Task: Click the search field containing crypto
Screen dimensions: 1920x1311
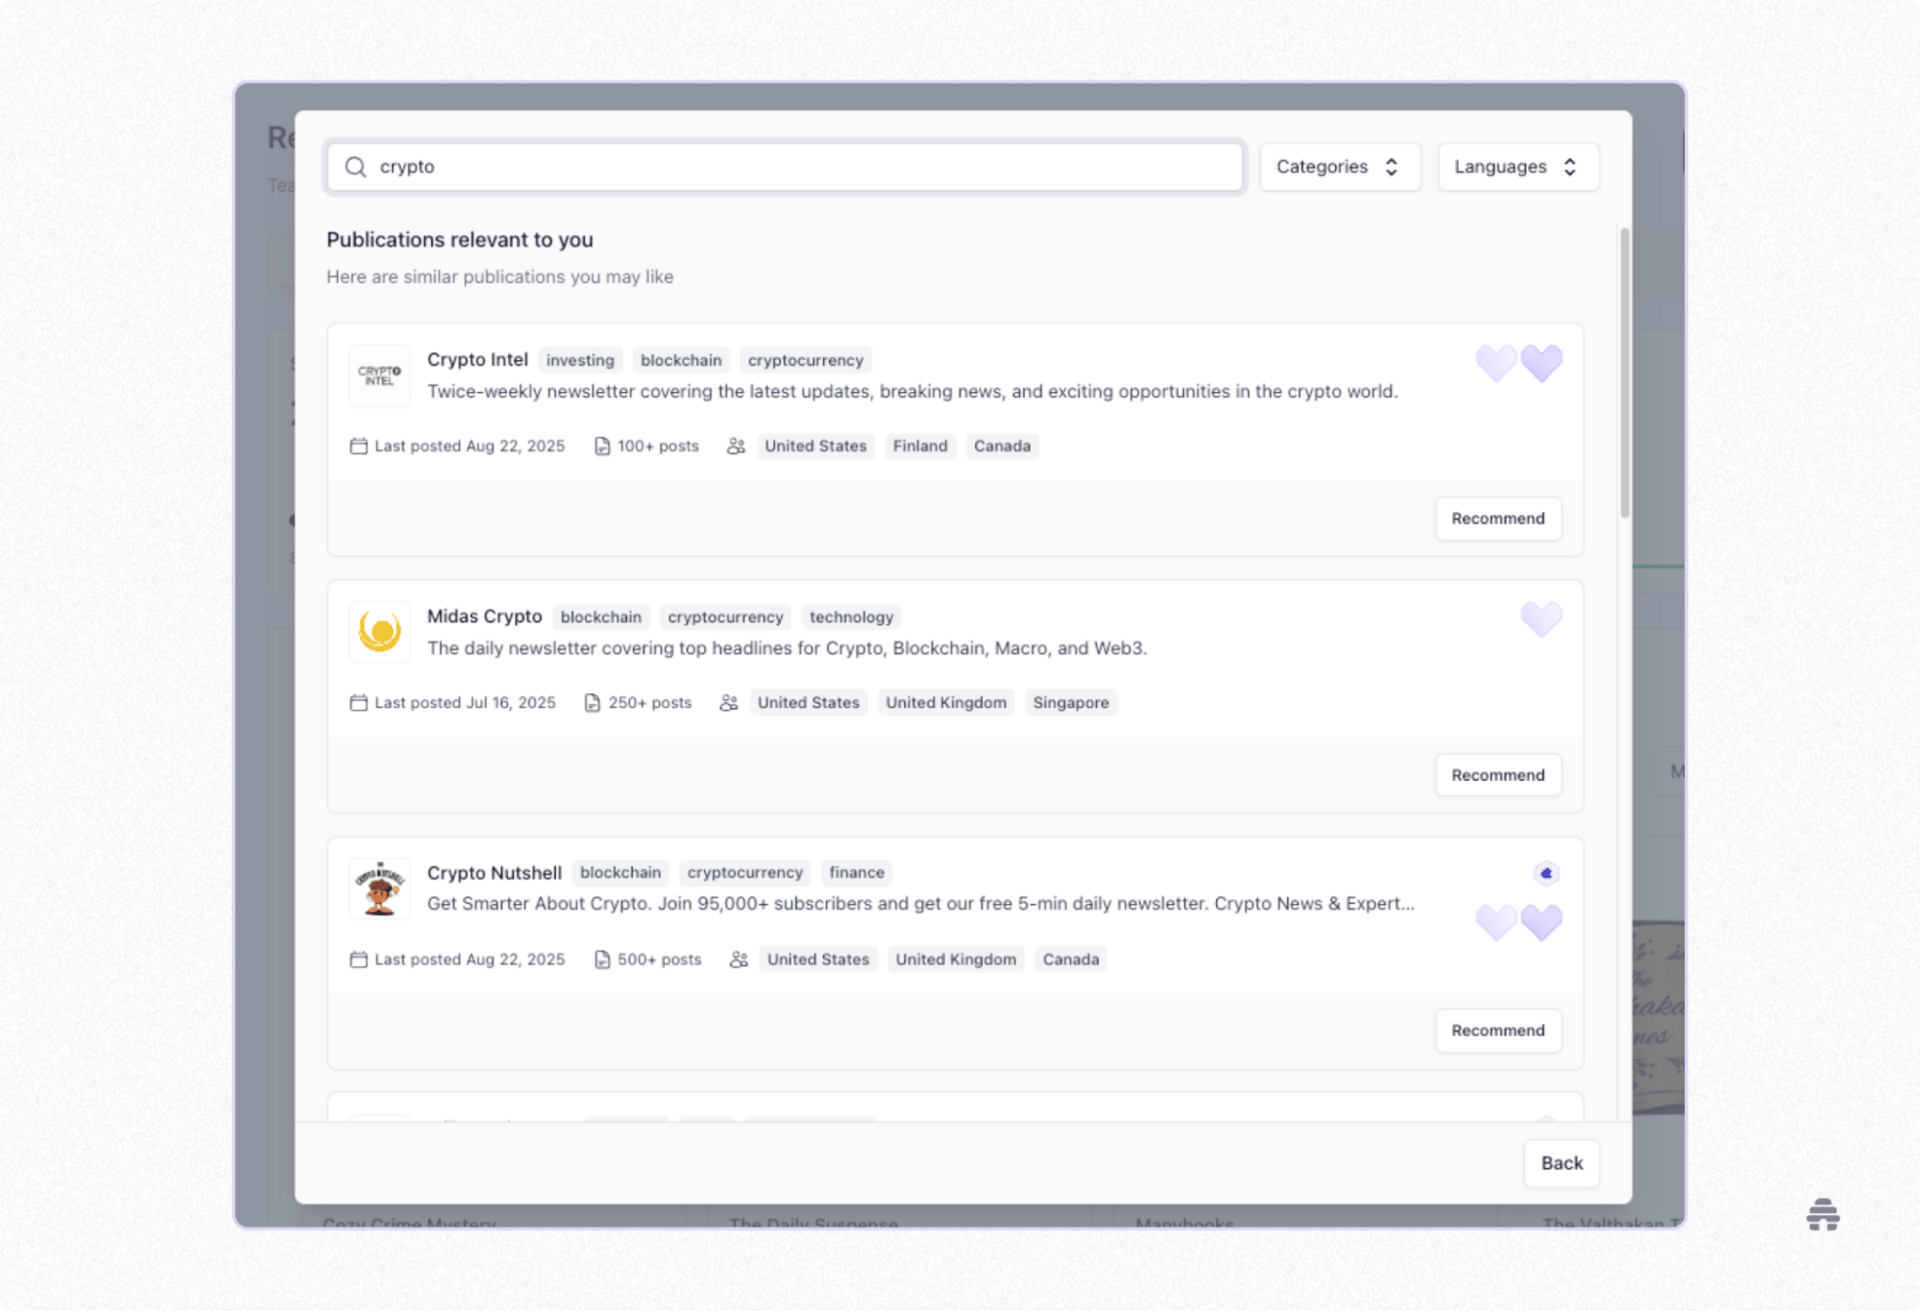Action: point(790,167)
